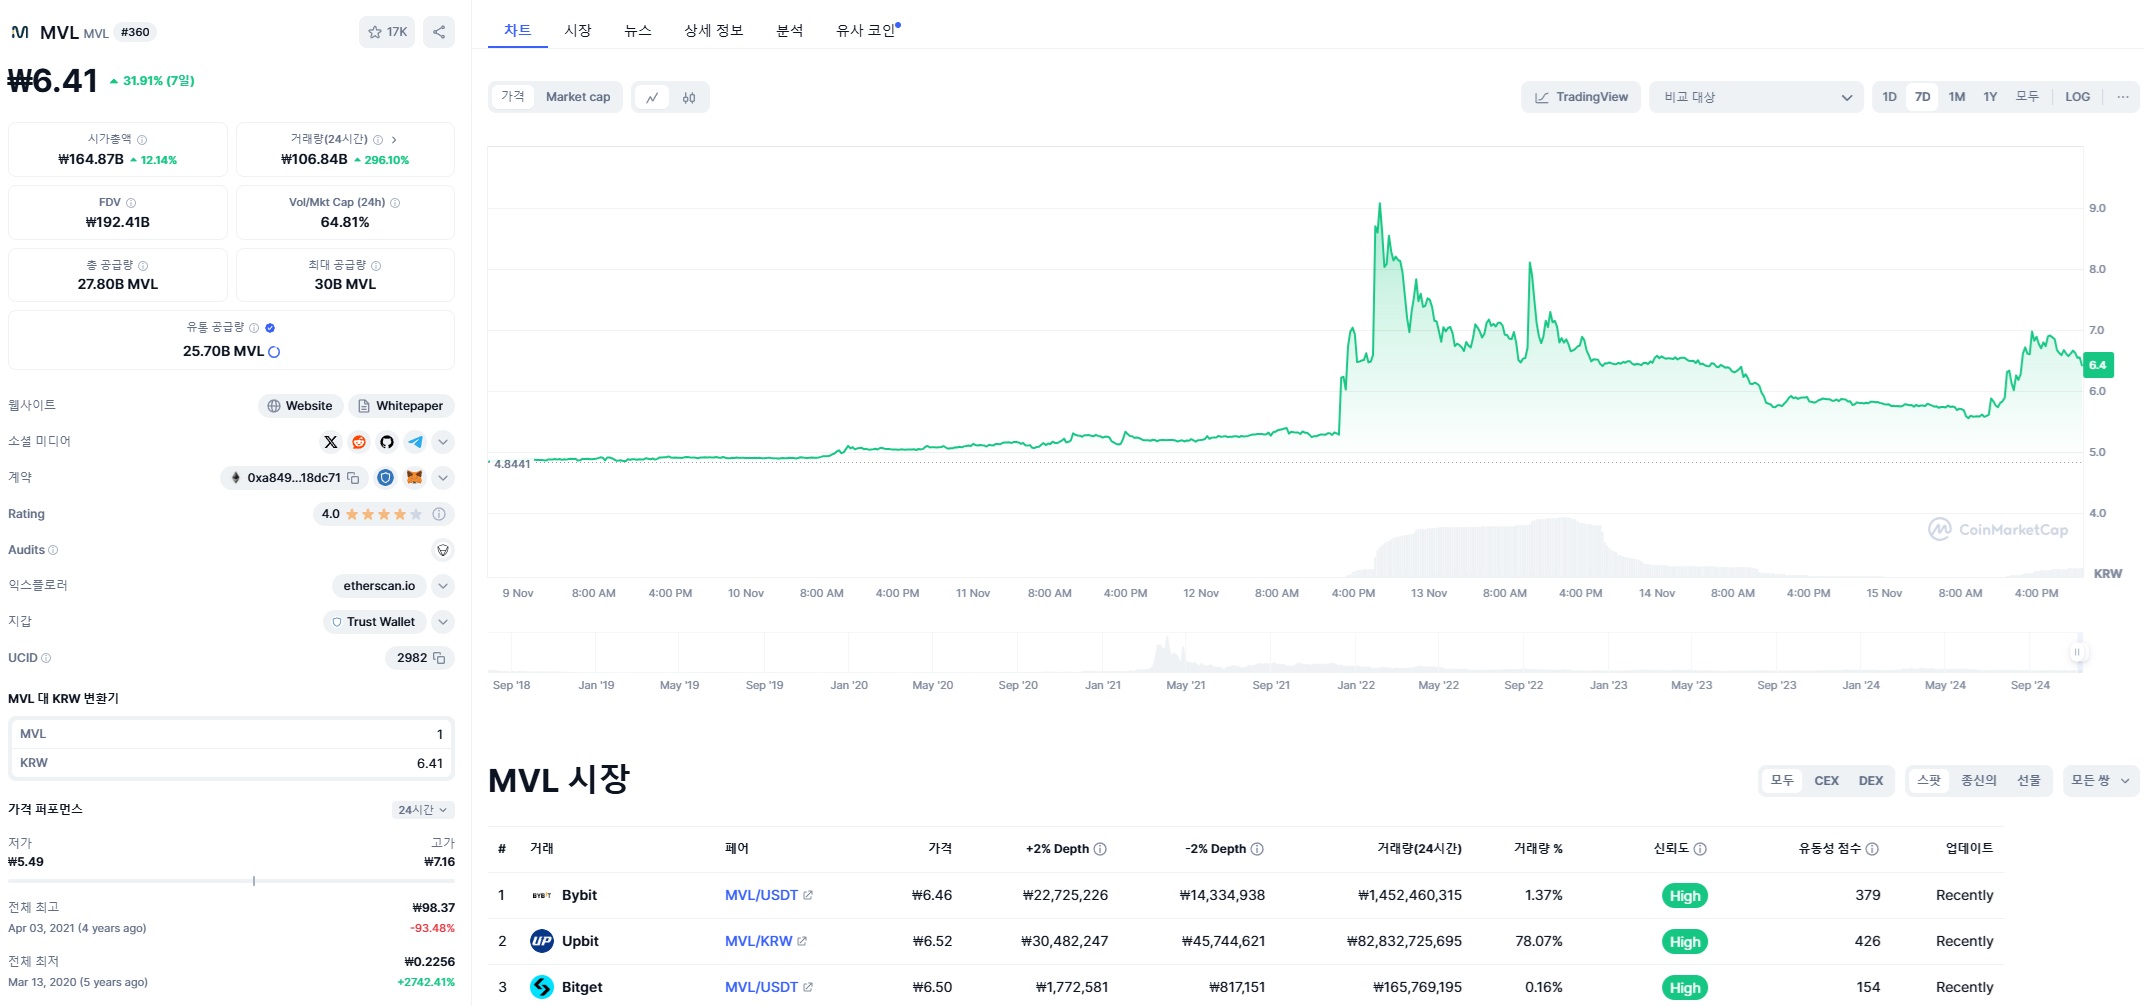
Task: Filter markets by DEX
Action: [x=1871, y=781]
